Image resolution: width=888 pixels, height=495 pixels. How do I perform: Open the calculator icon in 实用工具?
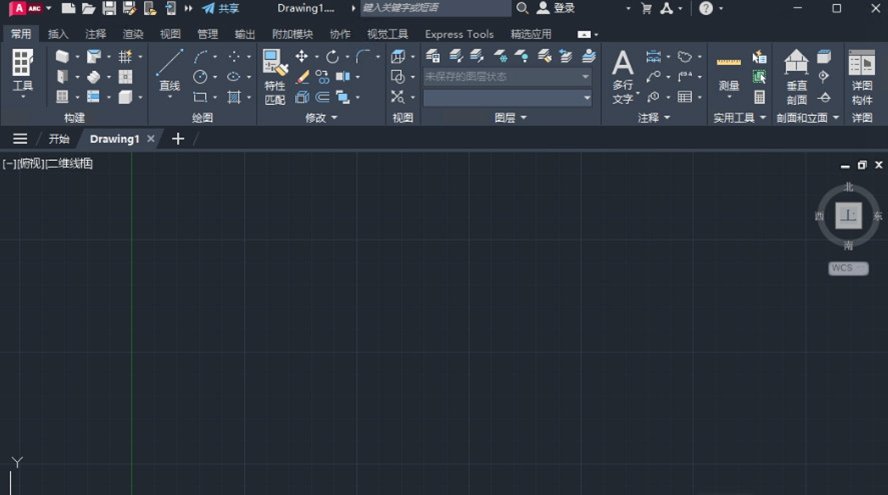(x=759, y=97)
